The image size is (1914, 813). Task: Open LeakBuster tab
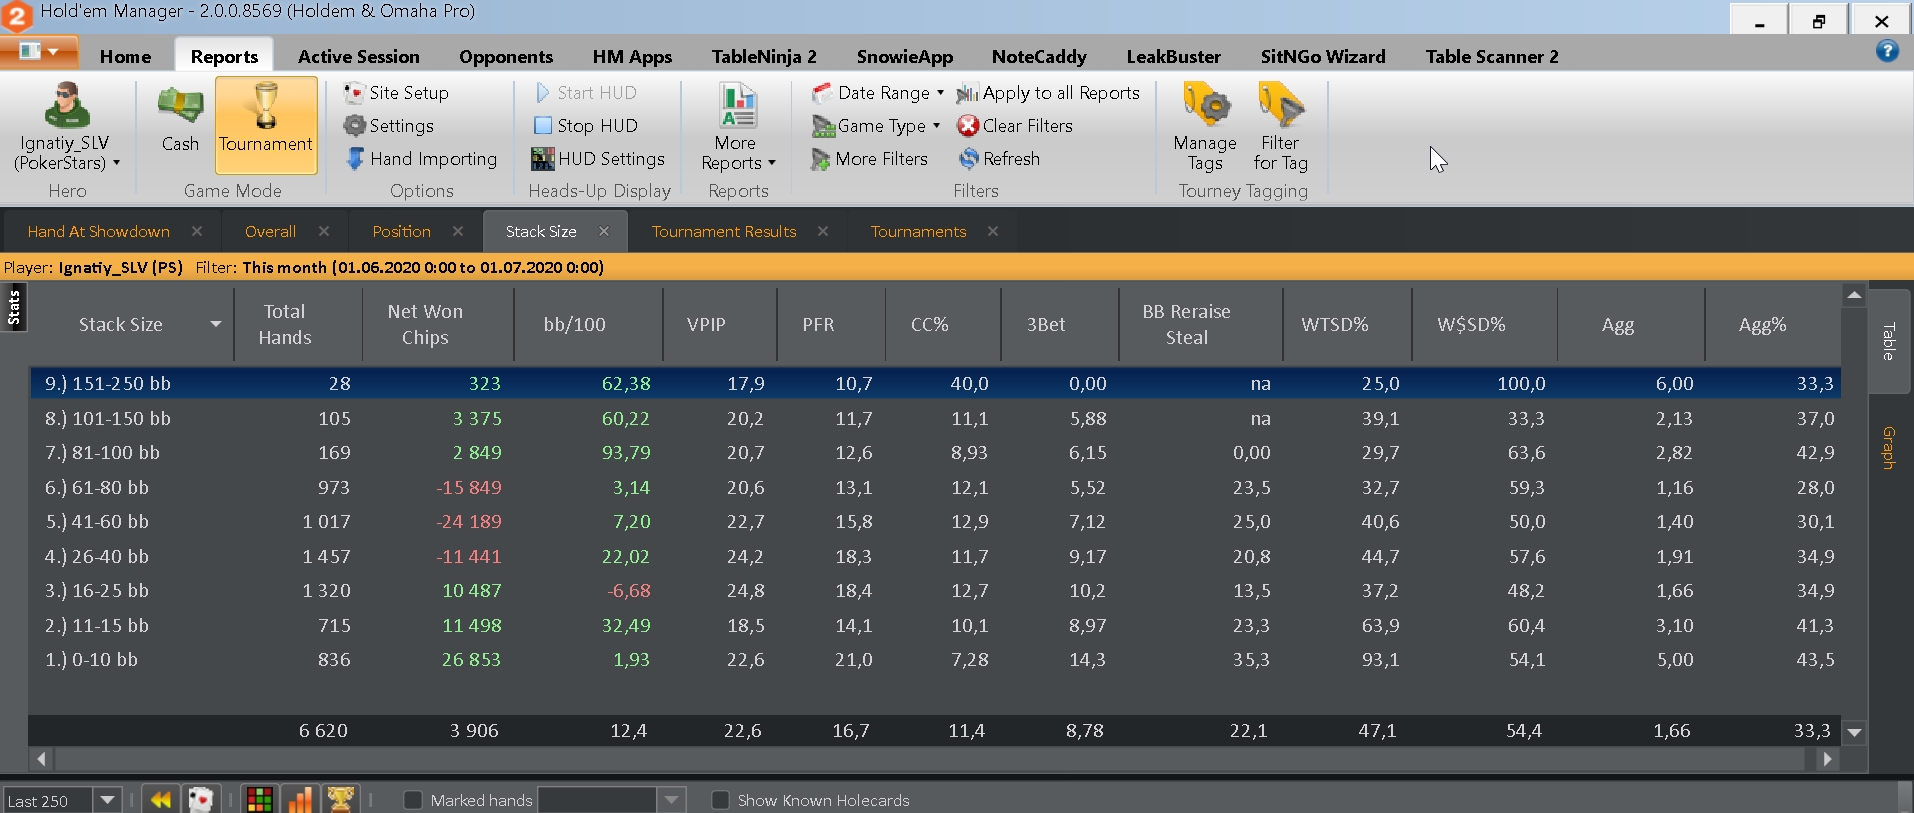(1173, 57)
